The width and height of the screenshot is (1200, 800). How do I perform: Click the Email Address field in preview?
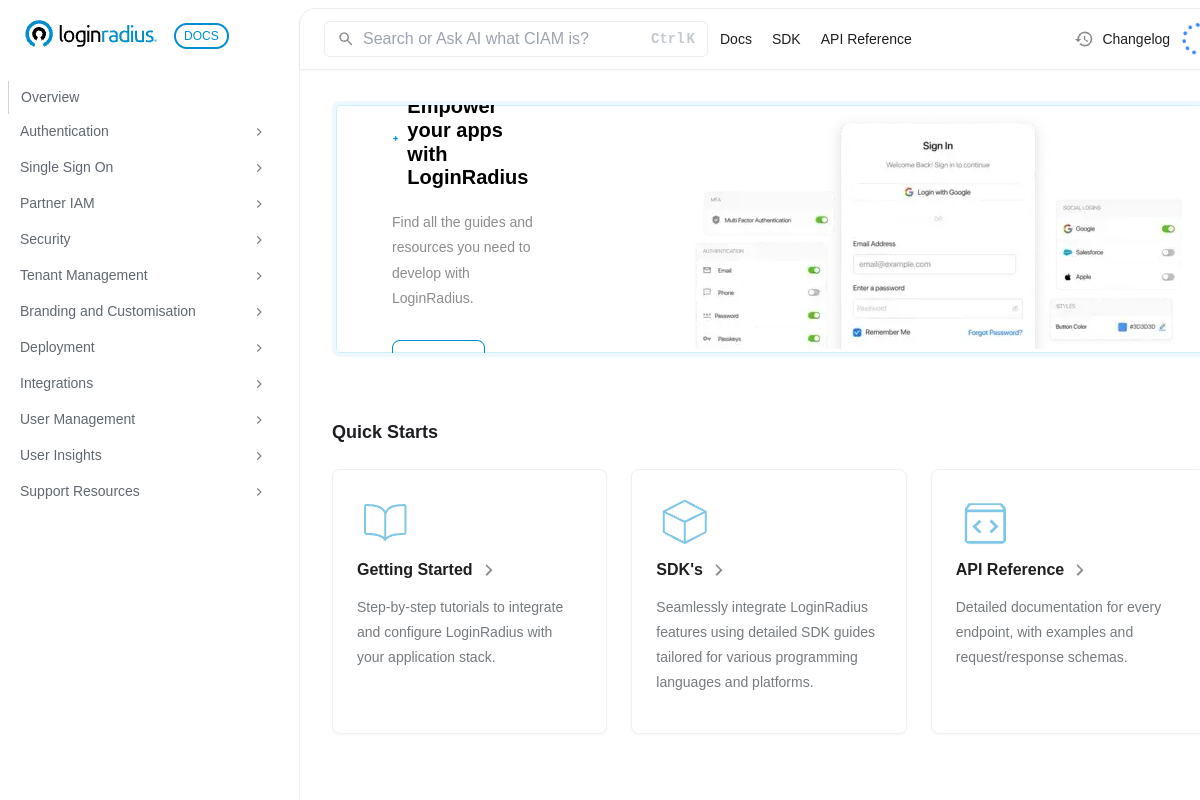click(934, 264)
